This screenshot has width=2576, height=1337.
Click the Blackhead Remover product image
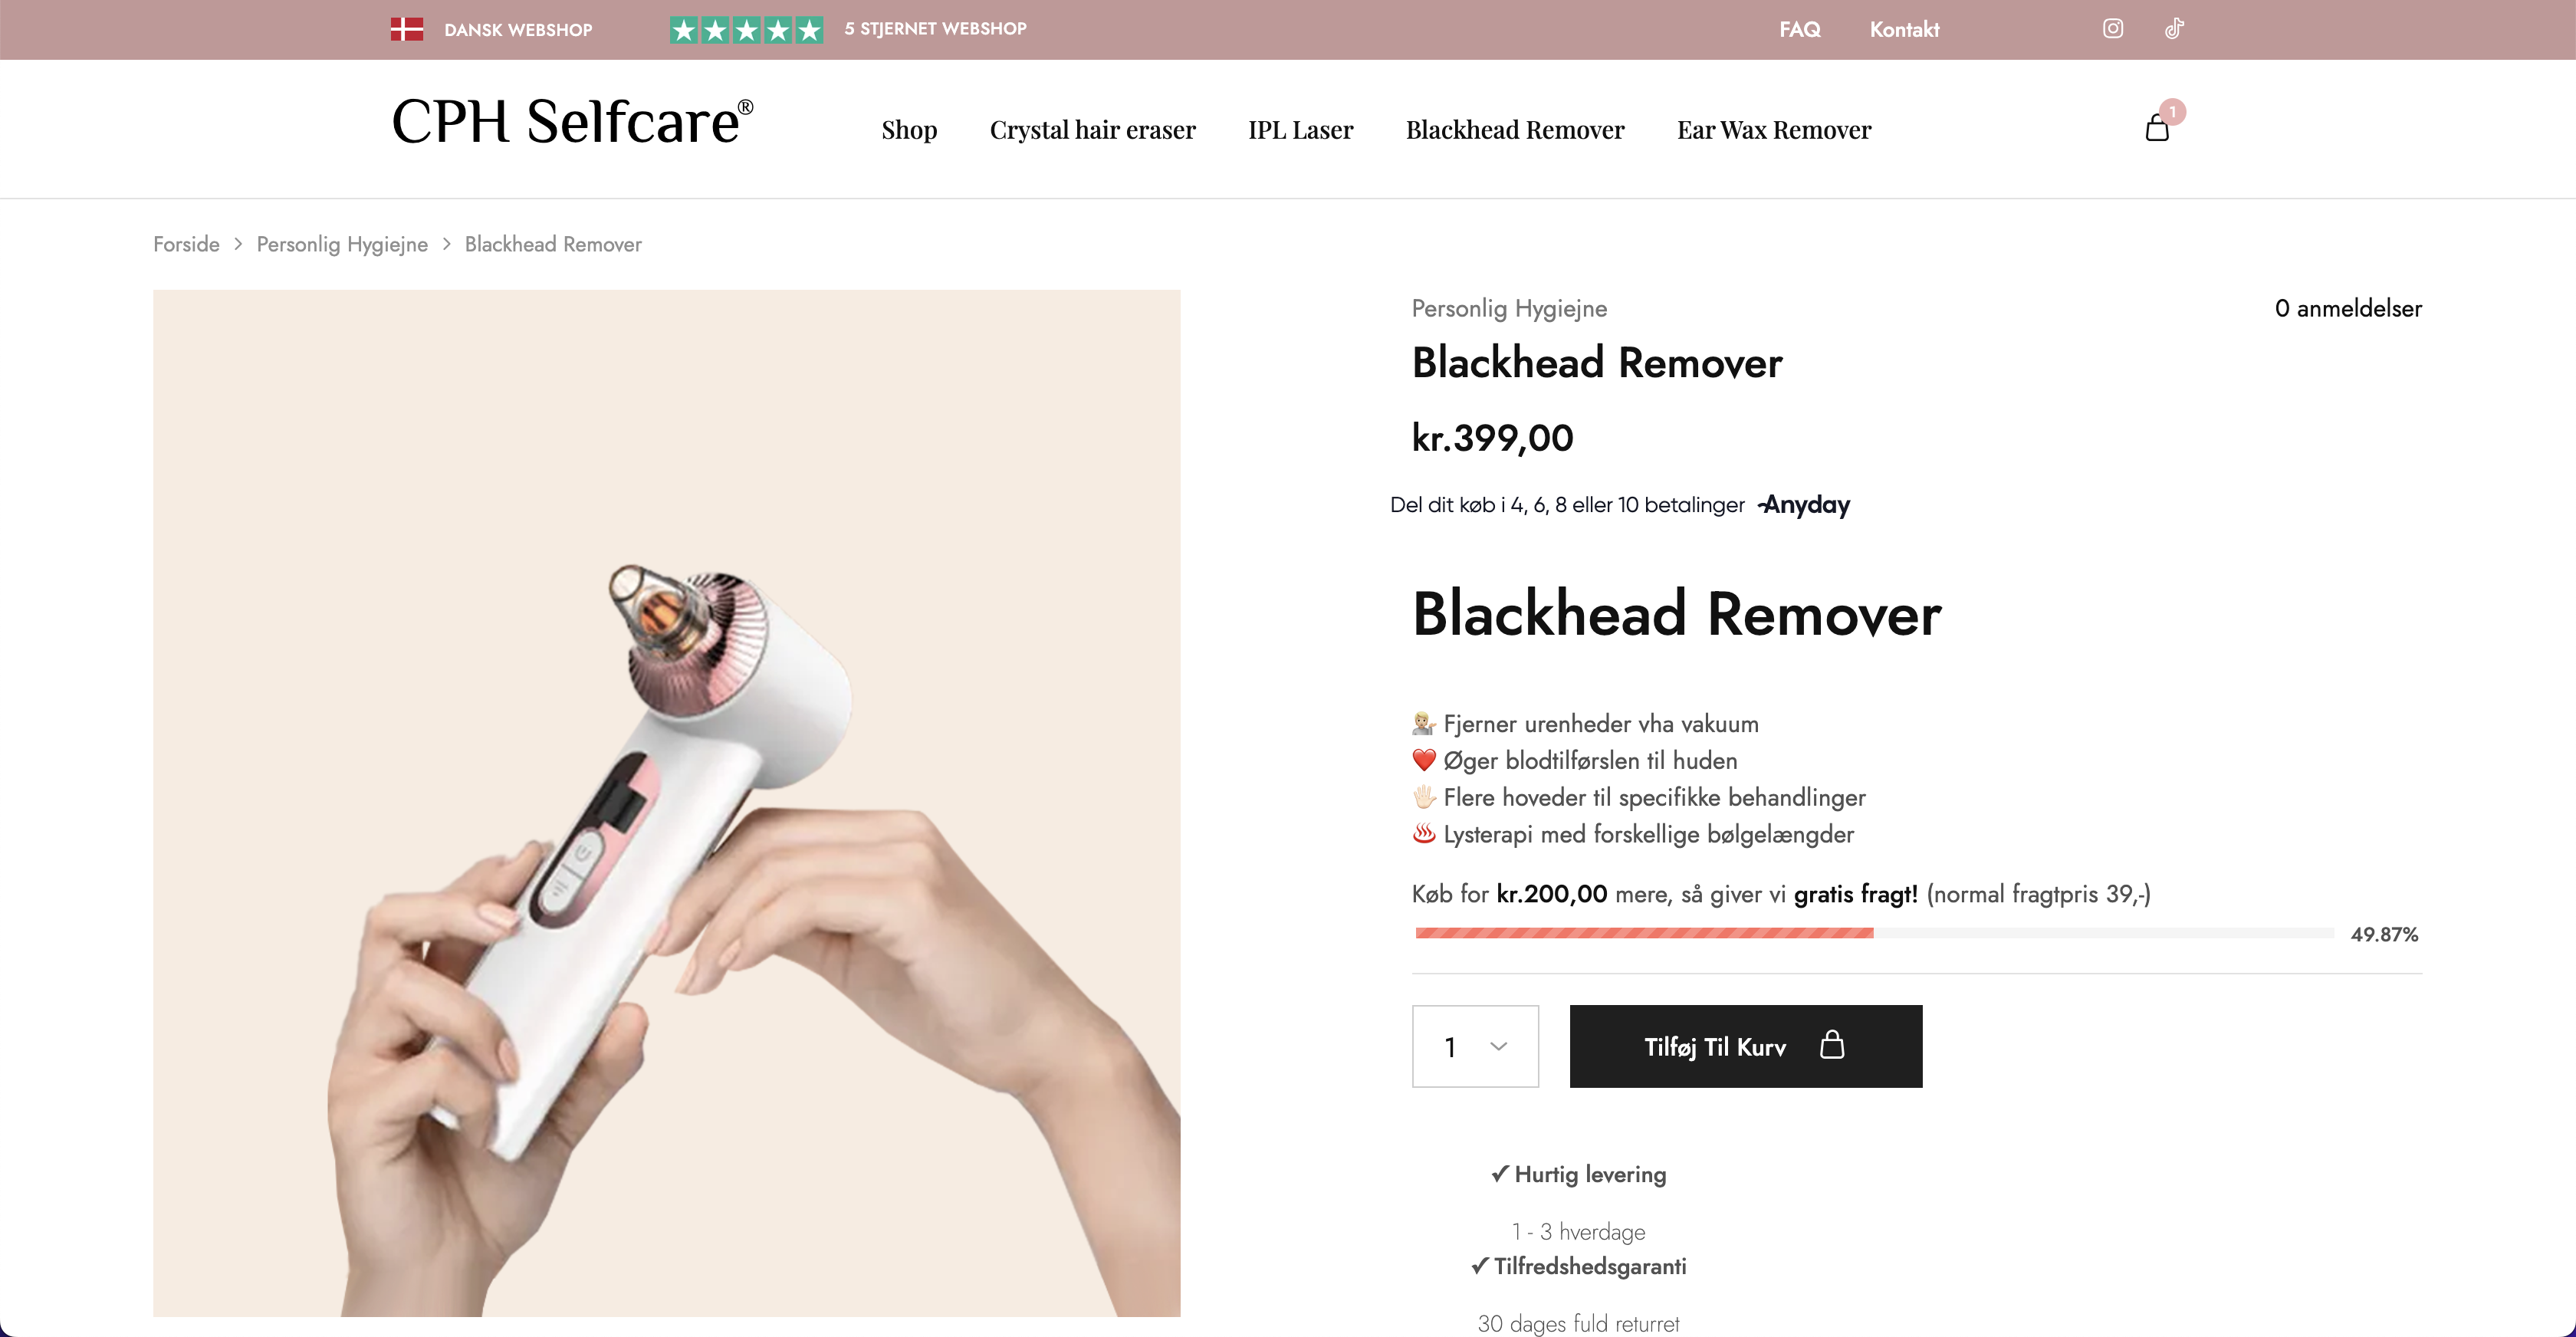[667, 803]
